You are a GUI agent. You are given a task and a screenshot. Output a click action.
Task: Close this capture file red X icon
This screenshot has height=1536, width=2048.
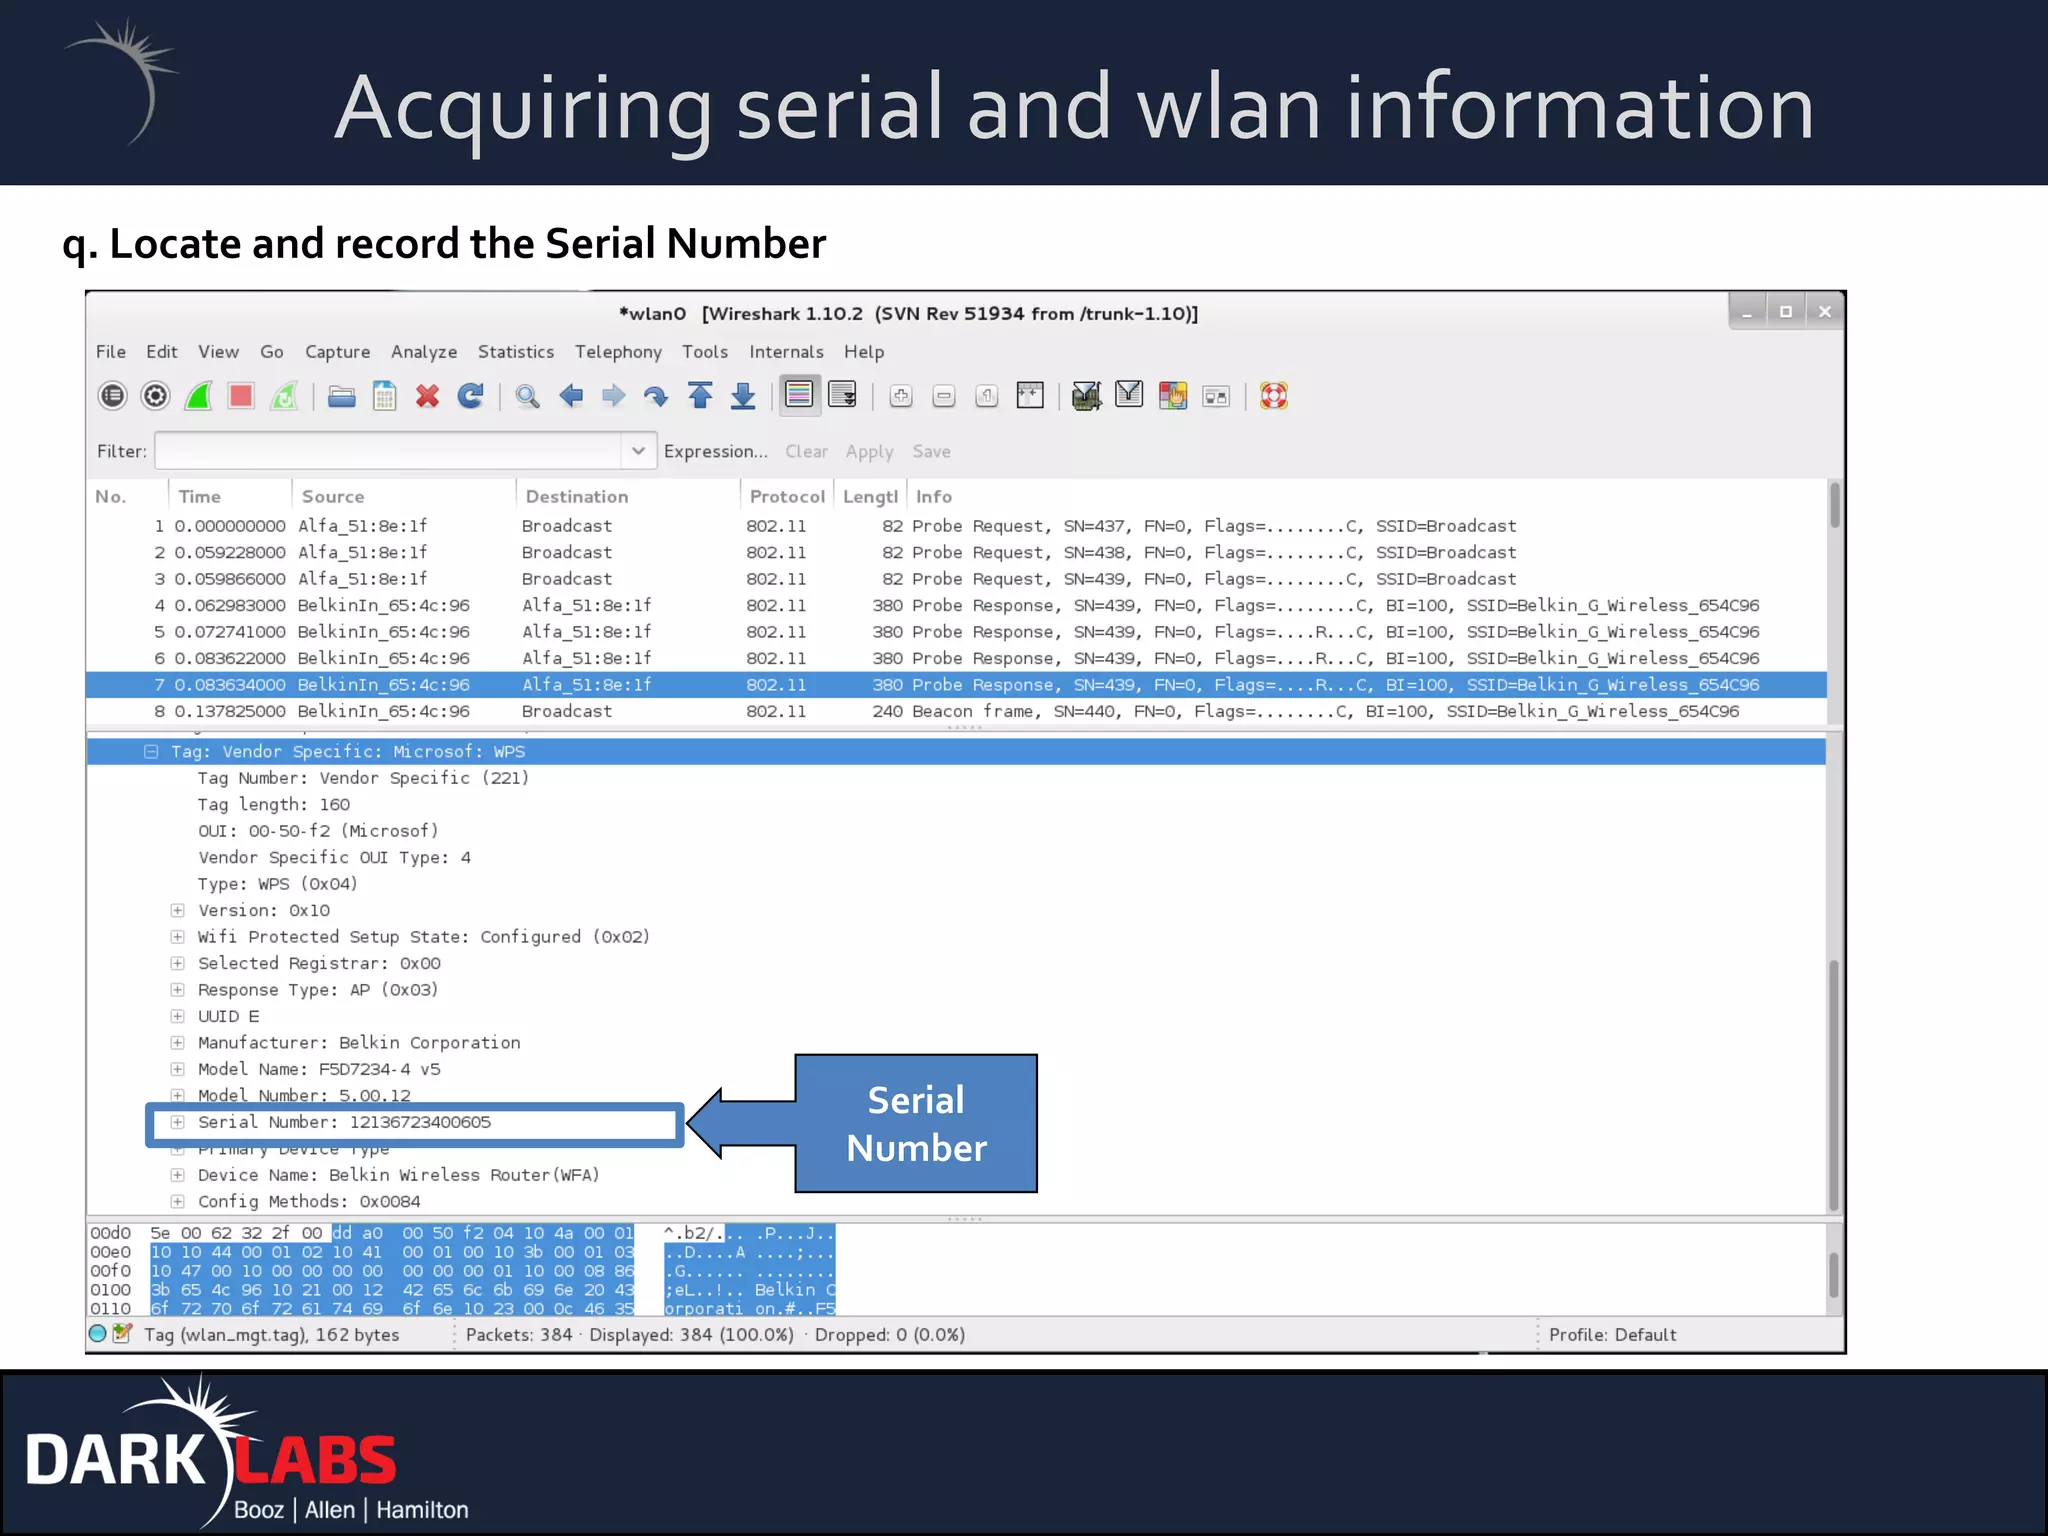coord(428,396)
